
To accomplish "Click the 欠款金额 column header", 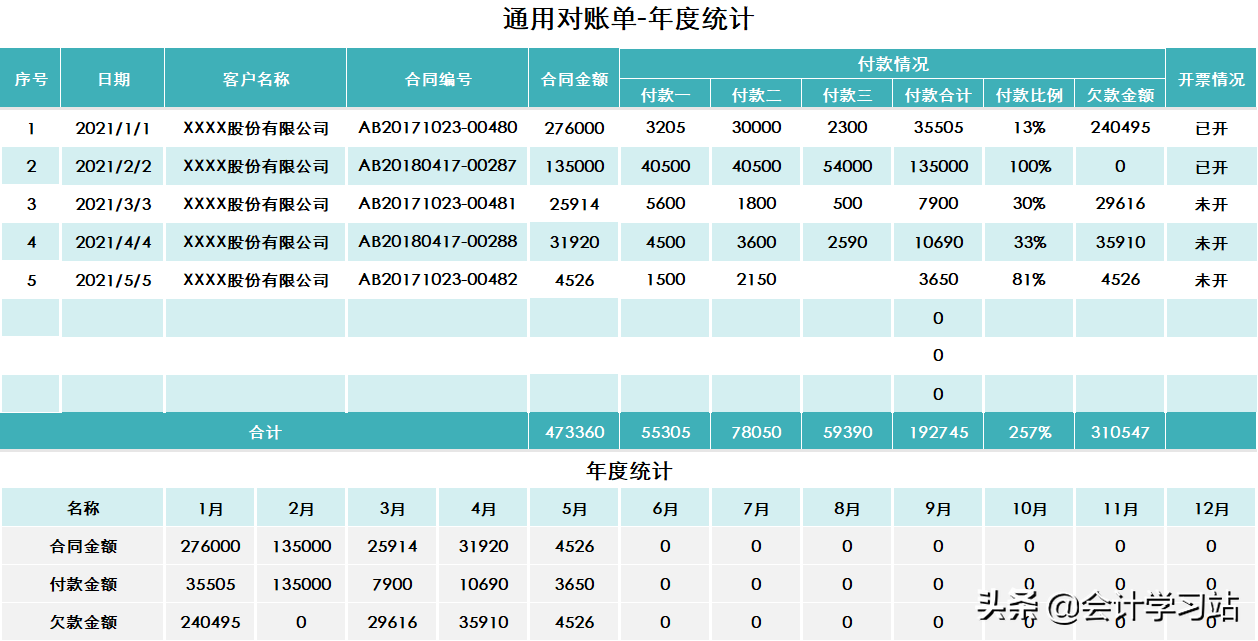I will (x=1119, y=94).
